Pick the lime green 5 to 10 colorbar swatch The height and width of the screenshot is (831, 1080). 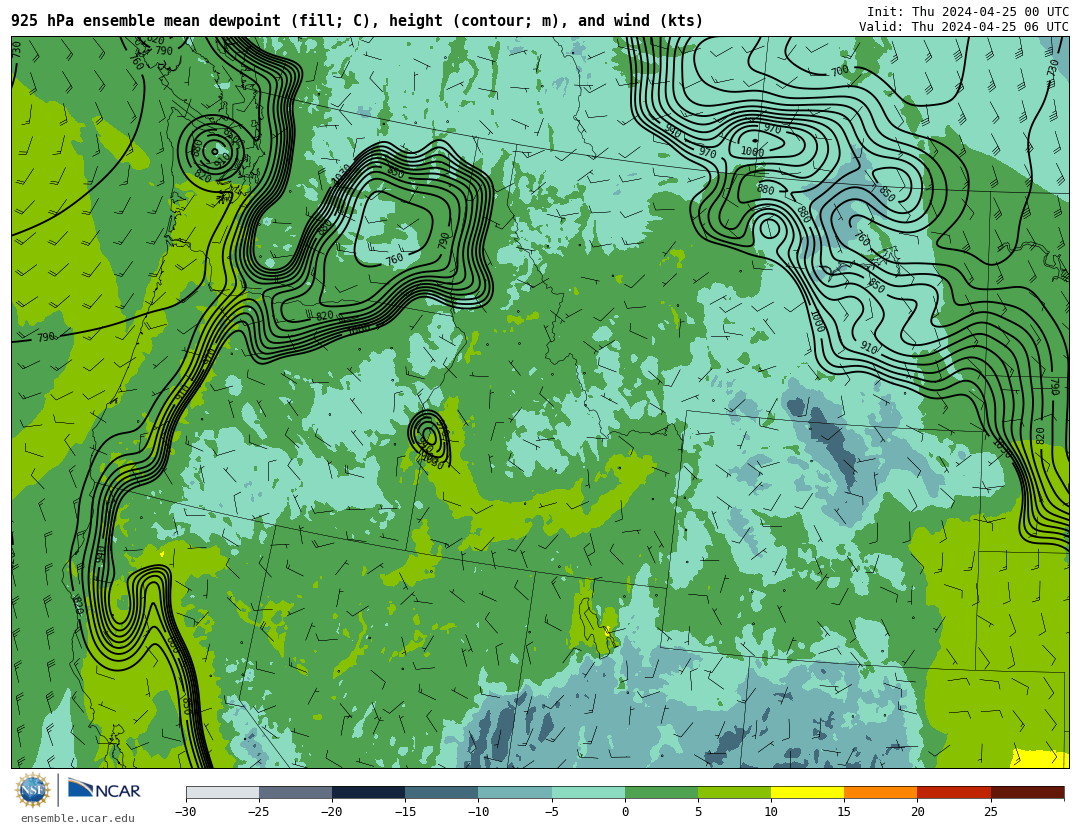tap(734, 792)
